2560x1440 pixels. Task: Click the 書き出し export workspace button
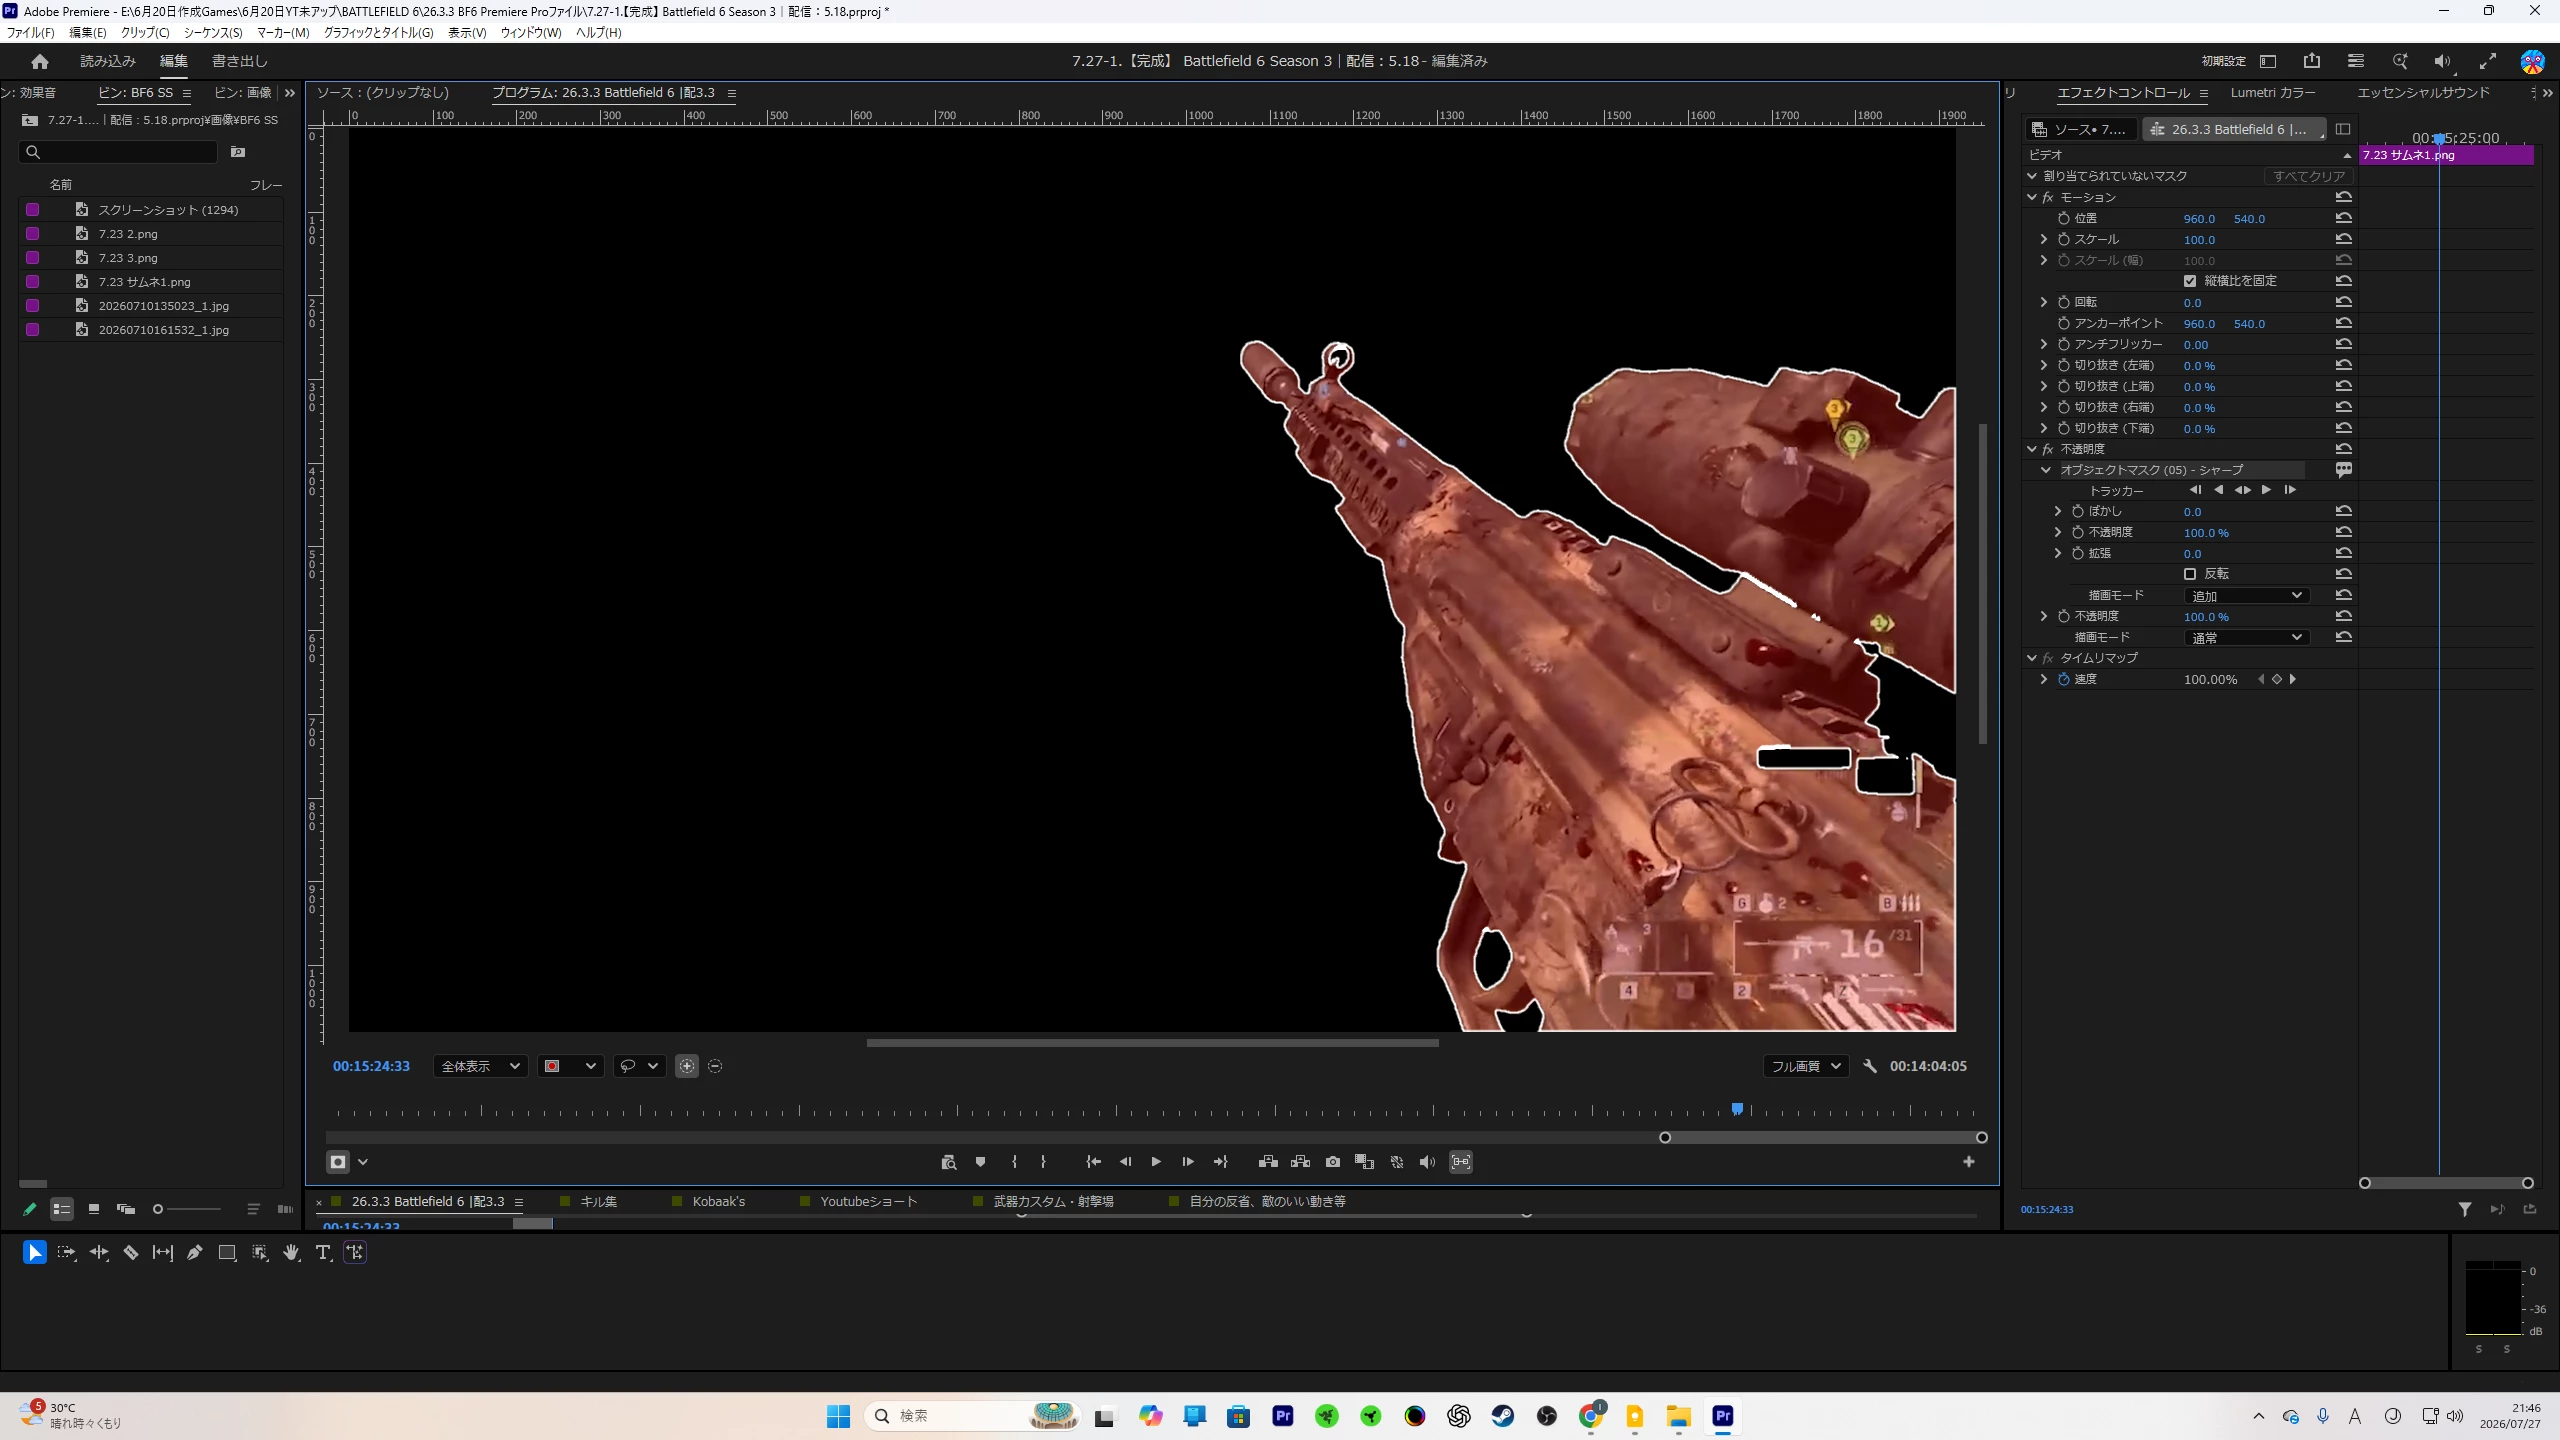pyautogui.click(x=240, y=61)
